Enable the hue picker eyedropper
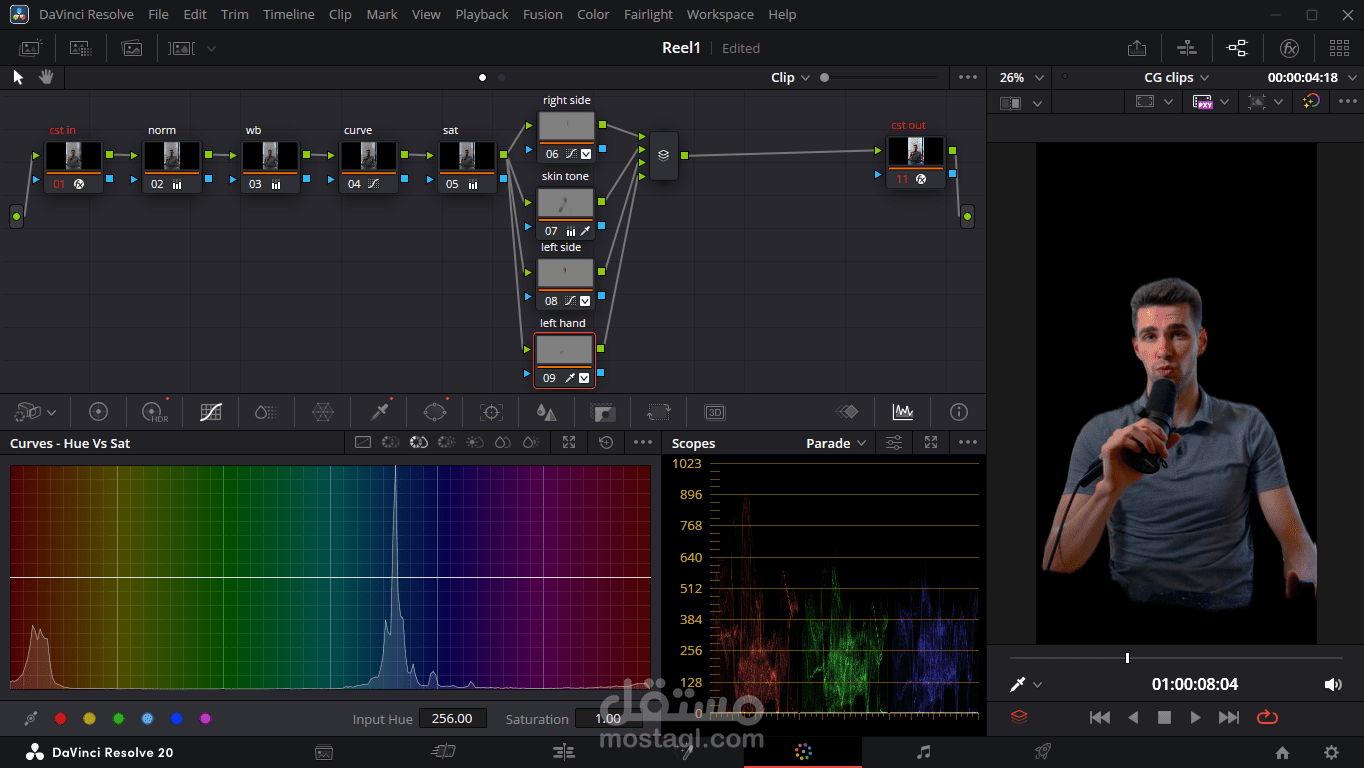 point(31,718)
